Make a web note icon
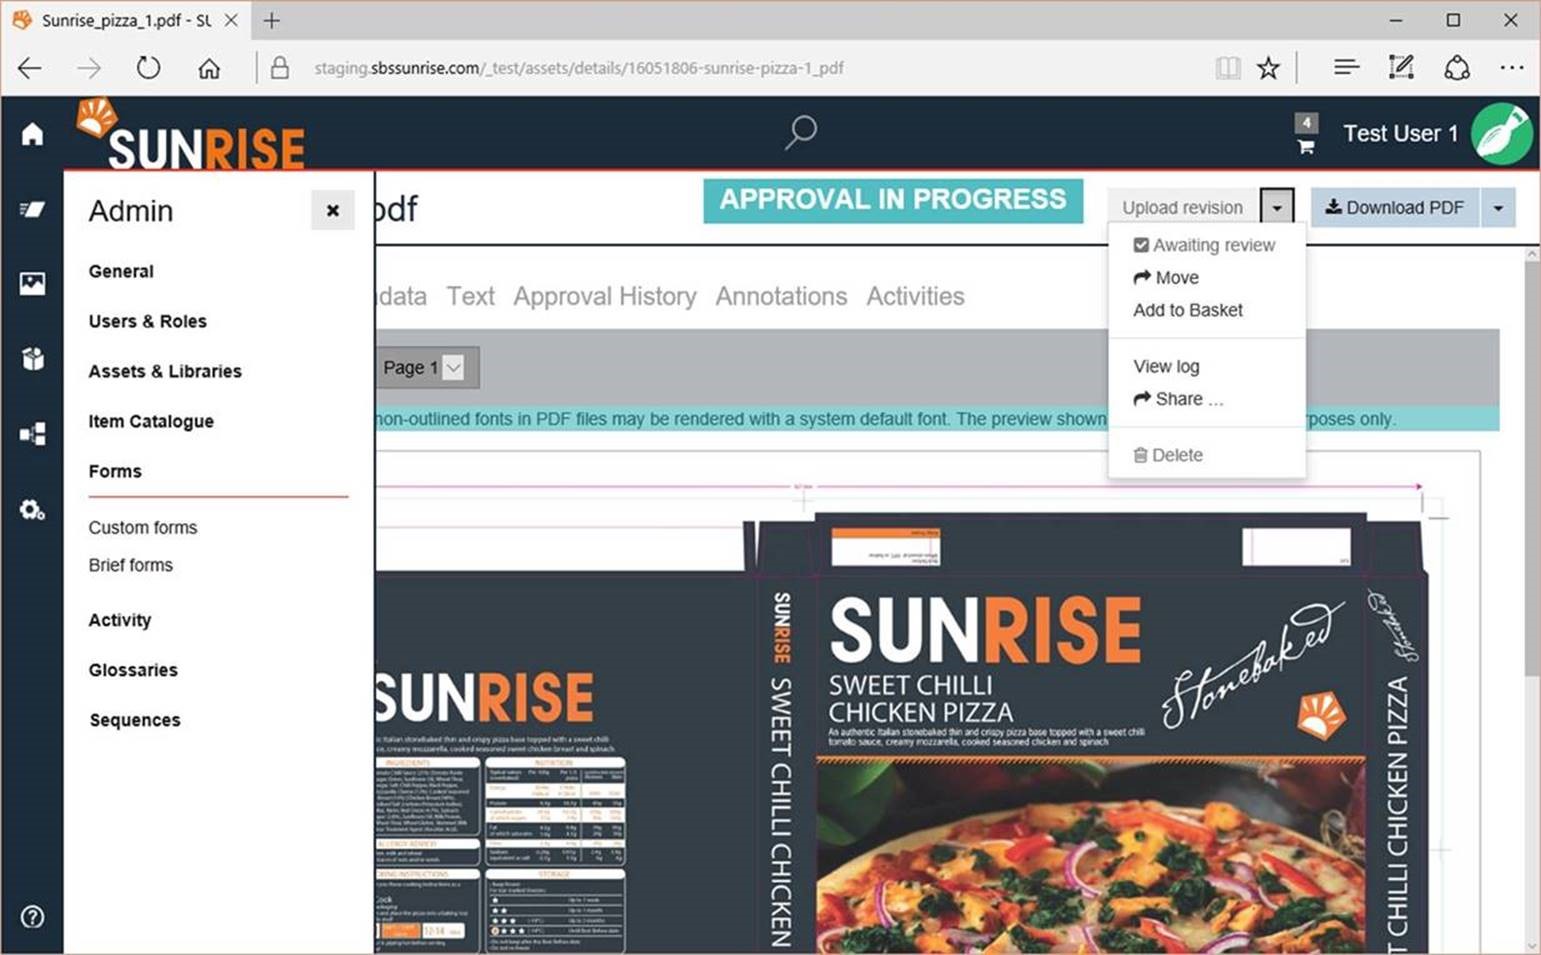1541x955 pixels. point(1401,68)
